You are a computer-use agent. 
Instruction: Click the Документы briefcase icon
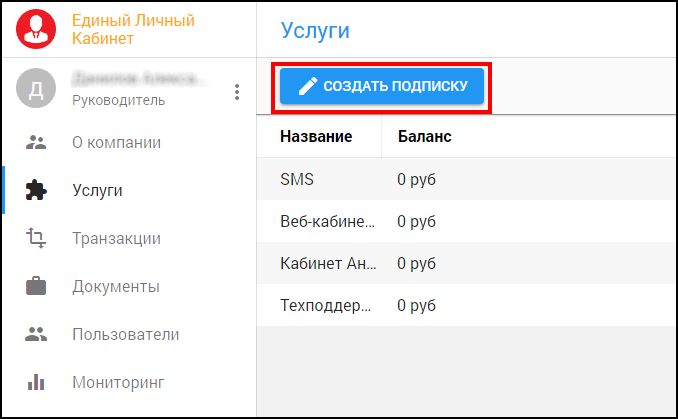click(x=36, y=286)
